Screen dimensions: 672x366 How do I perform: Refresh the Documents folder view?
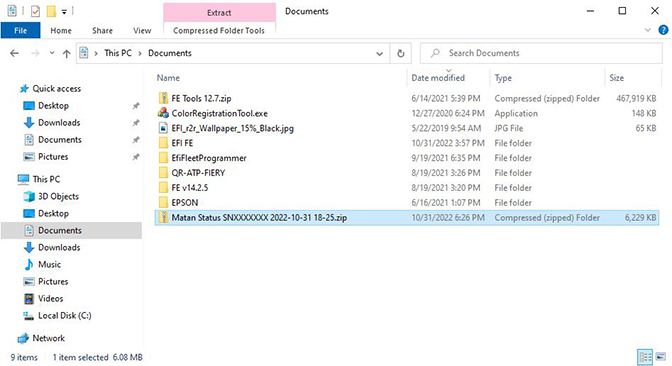tap(401, 54)
